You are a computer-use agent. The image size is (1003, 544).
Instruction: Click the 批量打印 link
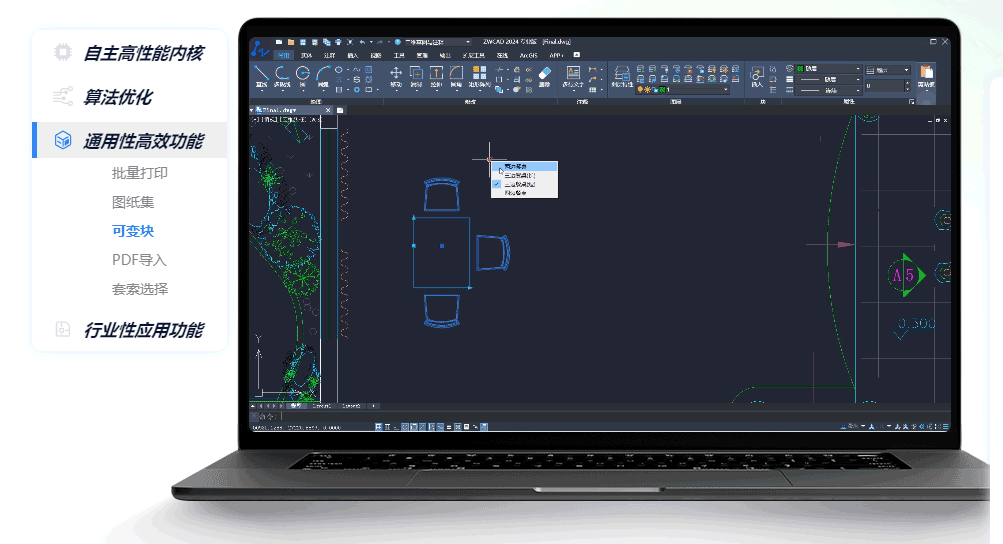139,173
